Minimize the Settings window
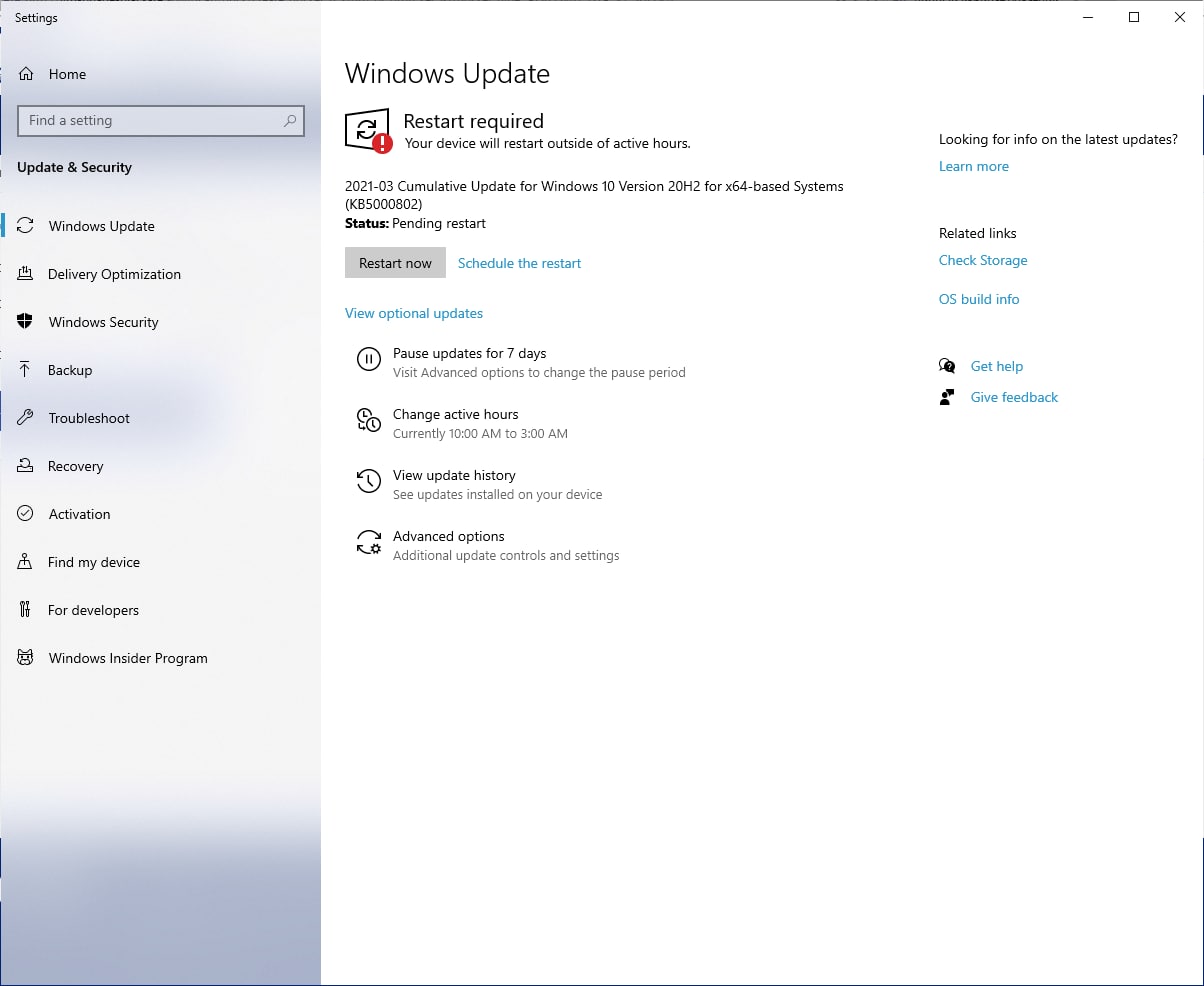Image resolution: width=1204 pixels, height=986 pixels. pyautogui.click(x=1088, y=17)
